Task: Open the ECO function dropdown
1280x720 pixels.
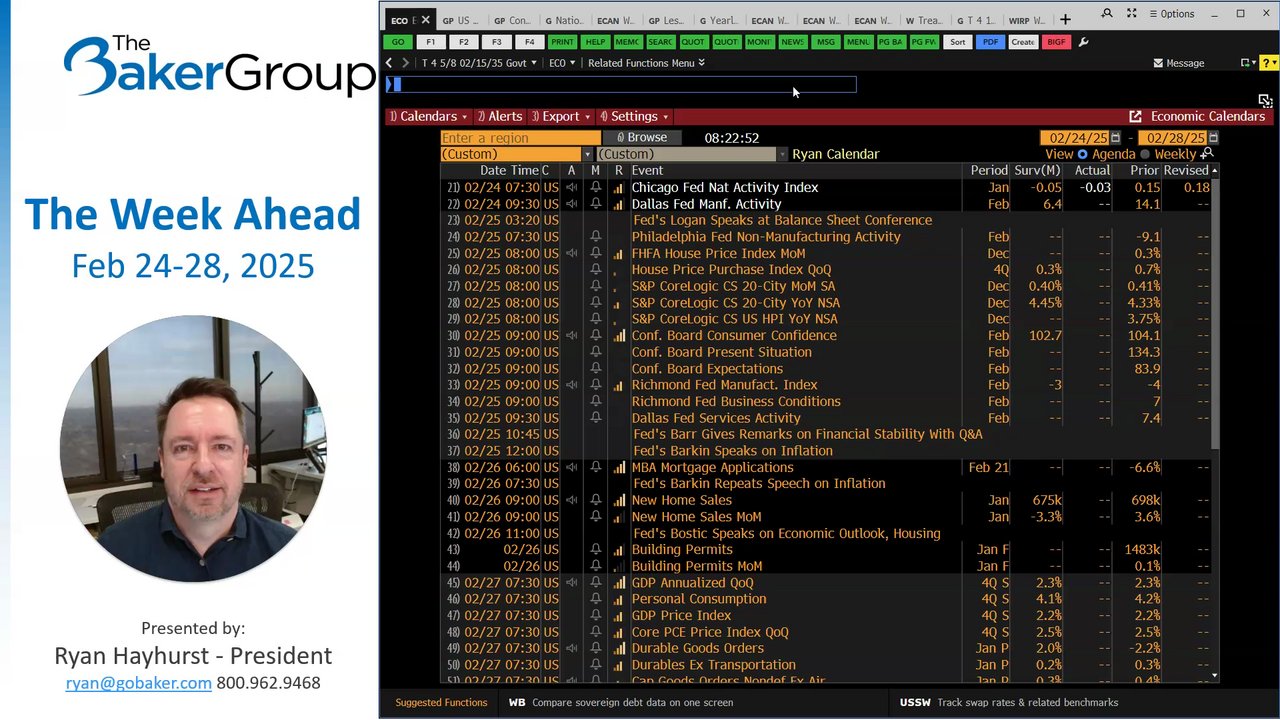Action: 562,63
